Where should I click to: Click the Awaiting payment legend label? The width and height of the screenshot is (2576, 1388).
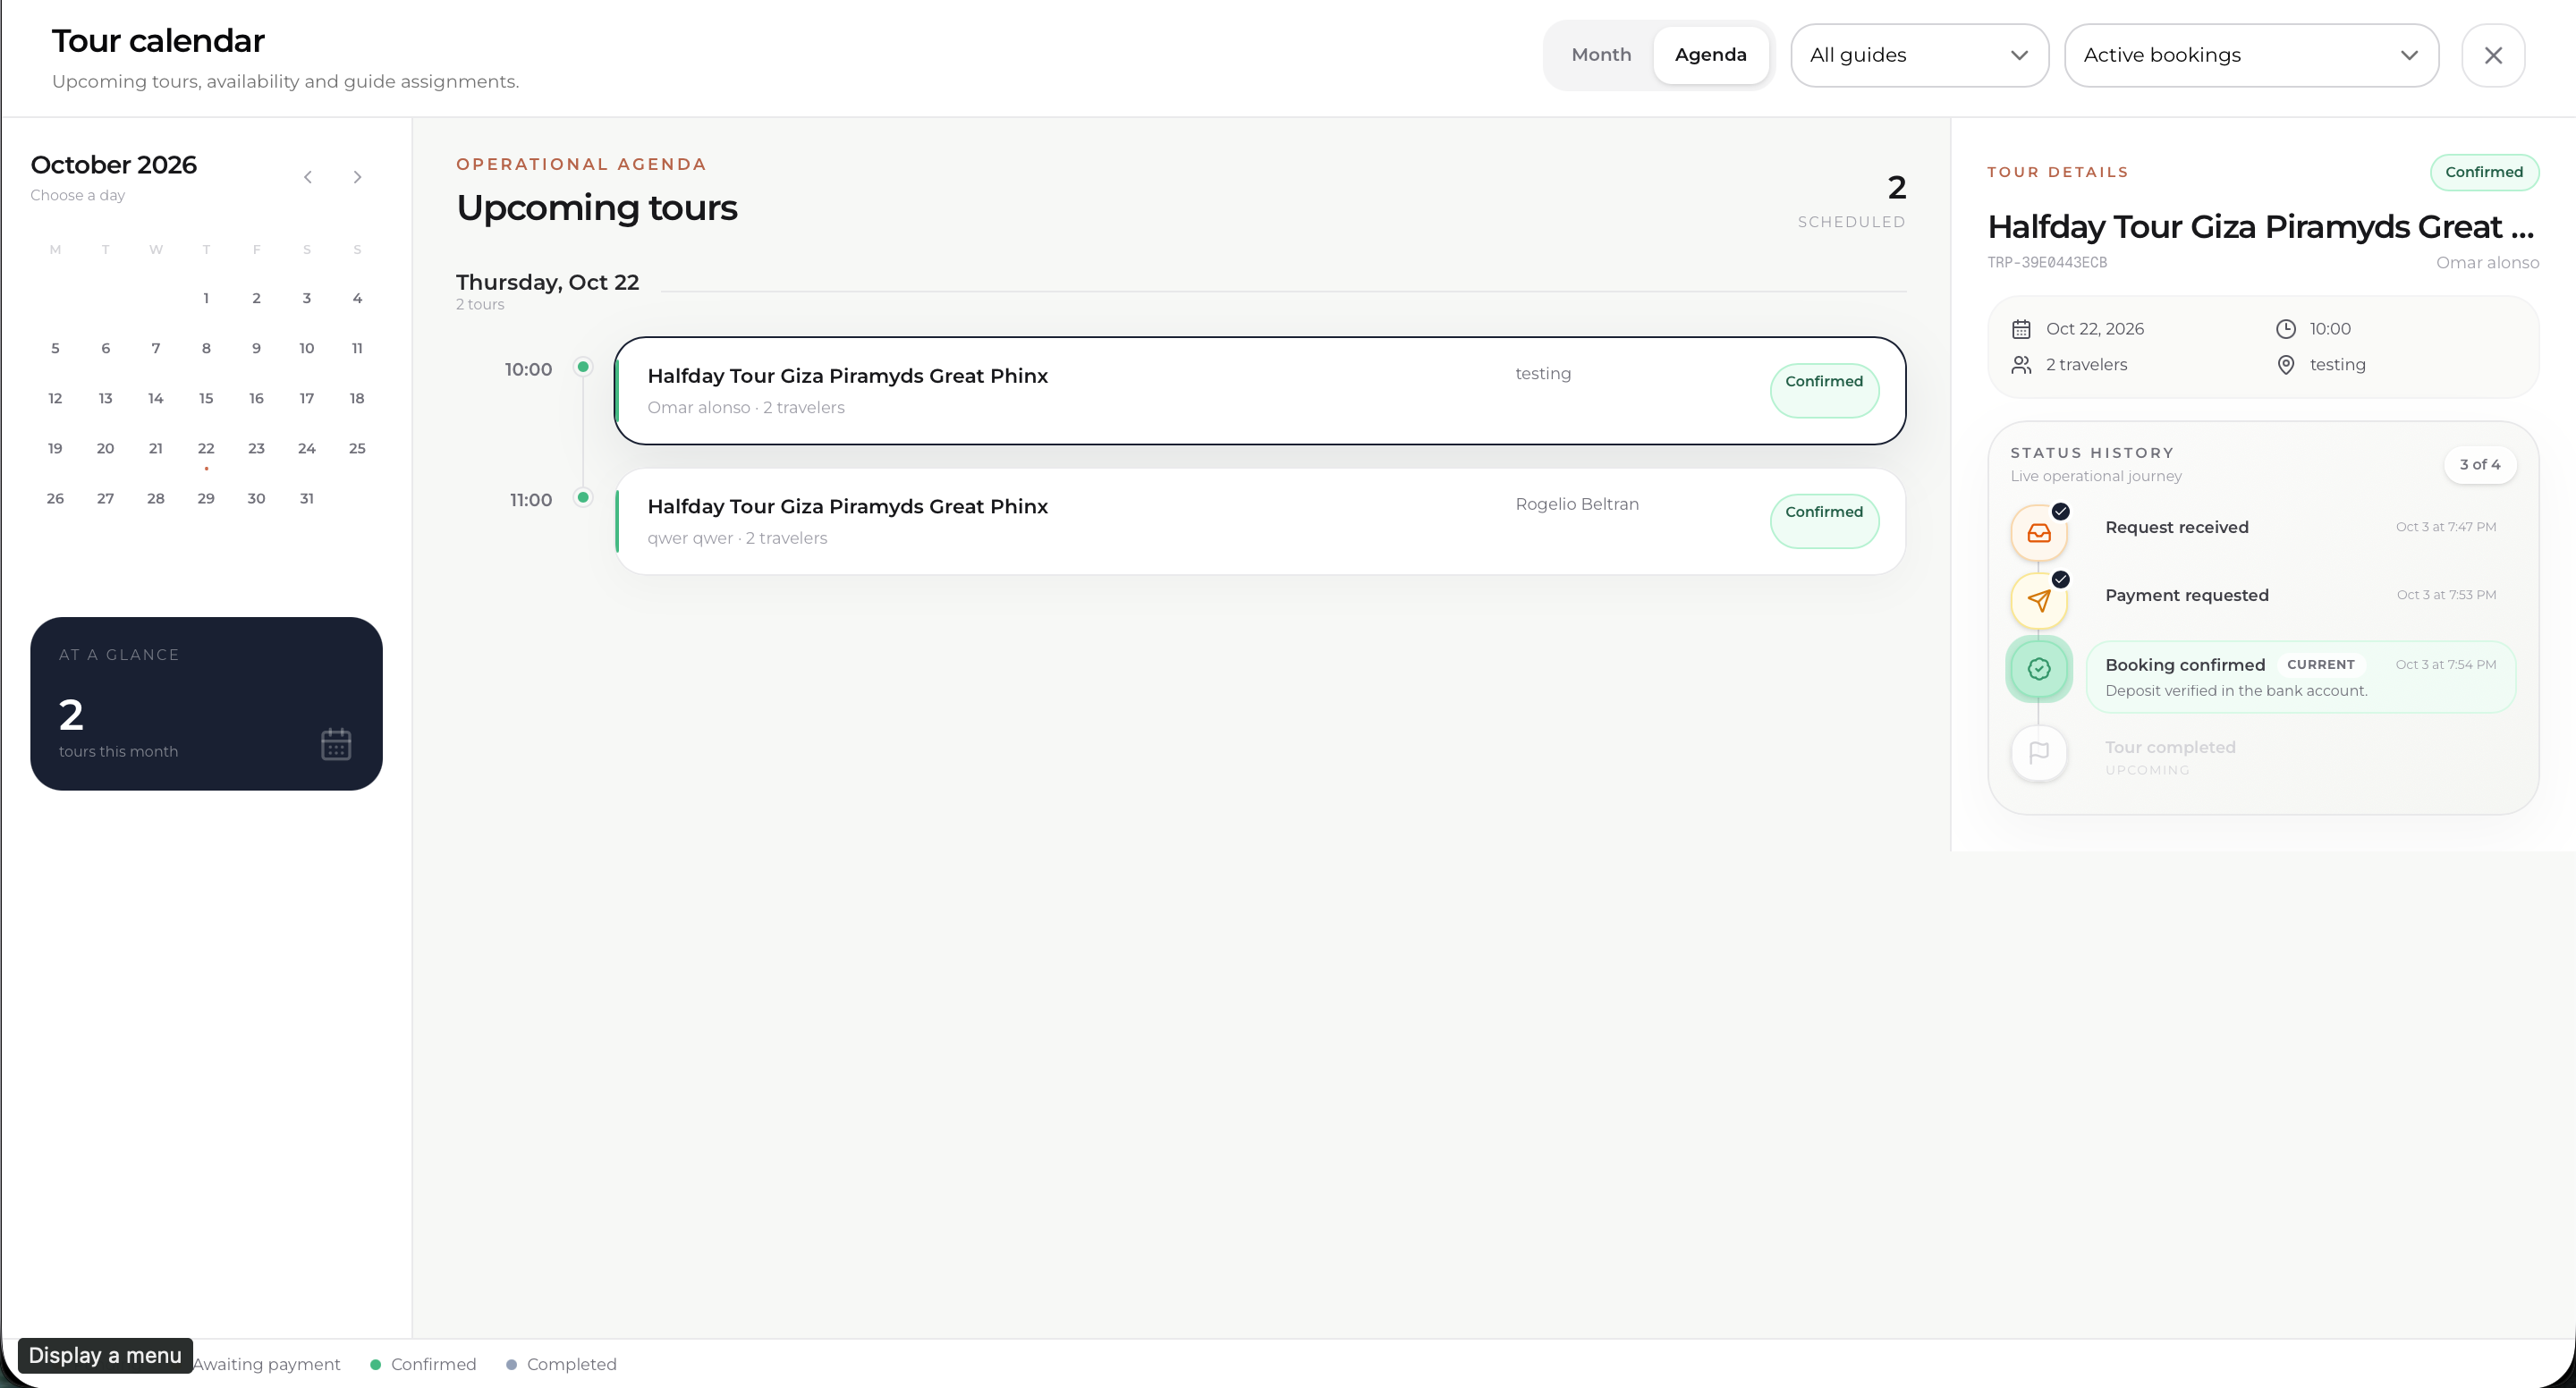tap(266, 1364)
